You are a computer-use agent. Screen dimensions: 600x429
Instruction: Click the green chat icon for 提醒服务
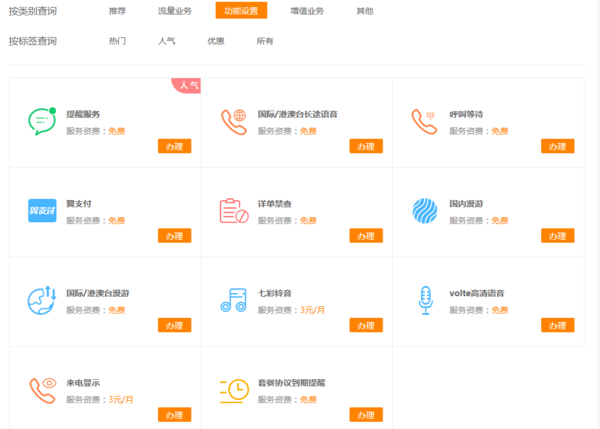42,121
